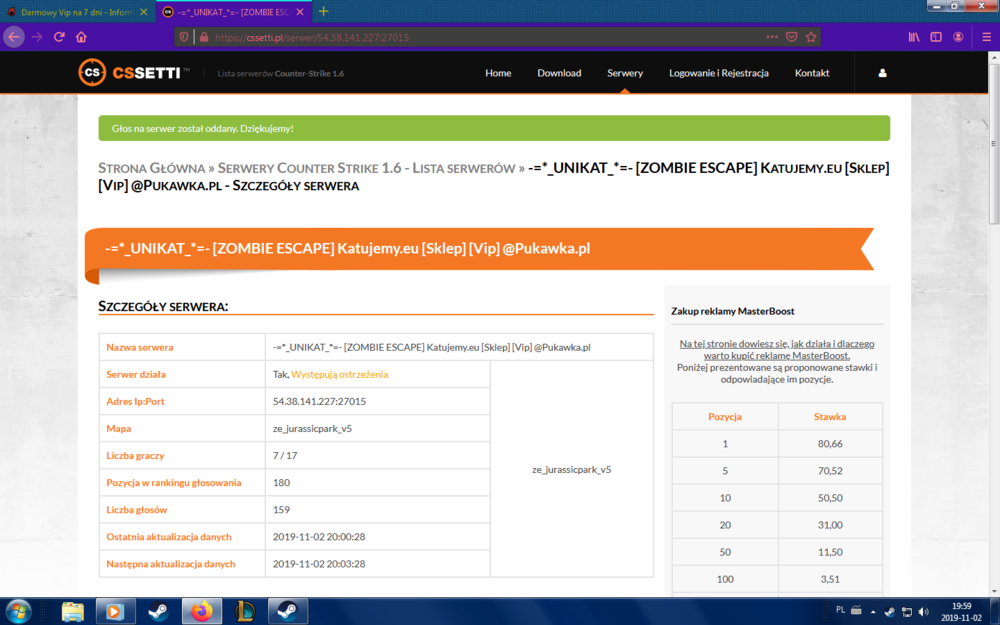
Task: Click the orange server name banner title
Action: click(x=348, y=248)
